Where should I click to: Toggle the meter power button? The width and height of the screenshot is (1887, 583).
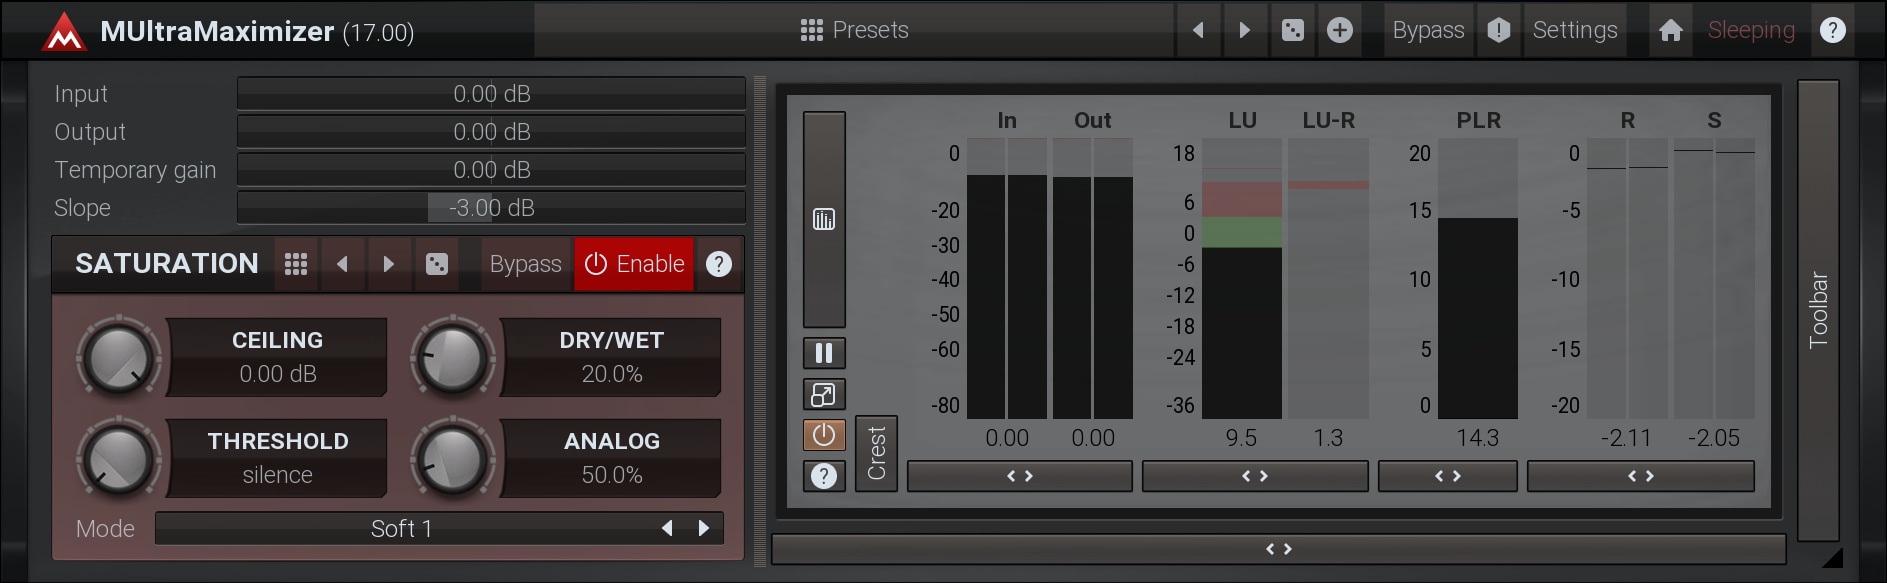(x=824, y=435)
